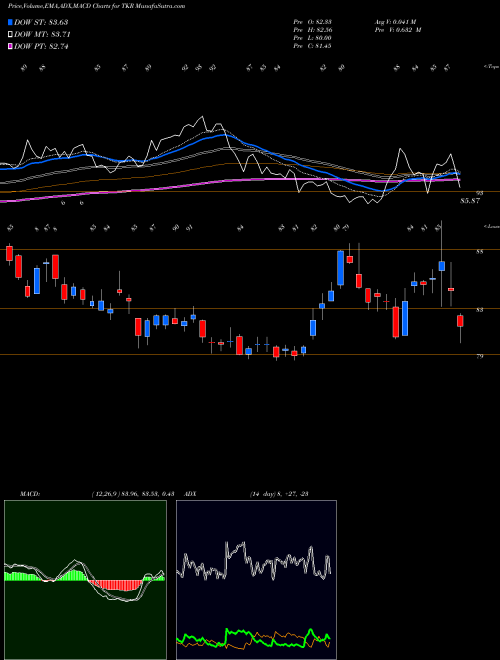The width and height of the screenshot is (500, 660).
Task: Click the ADX (14 day) parameter values
Action: click(279, 494)
